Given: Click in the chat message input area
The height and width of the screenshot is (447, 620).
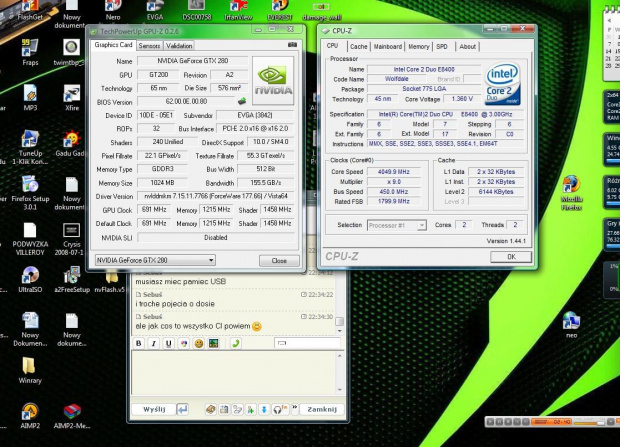Looking at the screenshot, I should coord(234,373).
